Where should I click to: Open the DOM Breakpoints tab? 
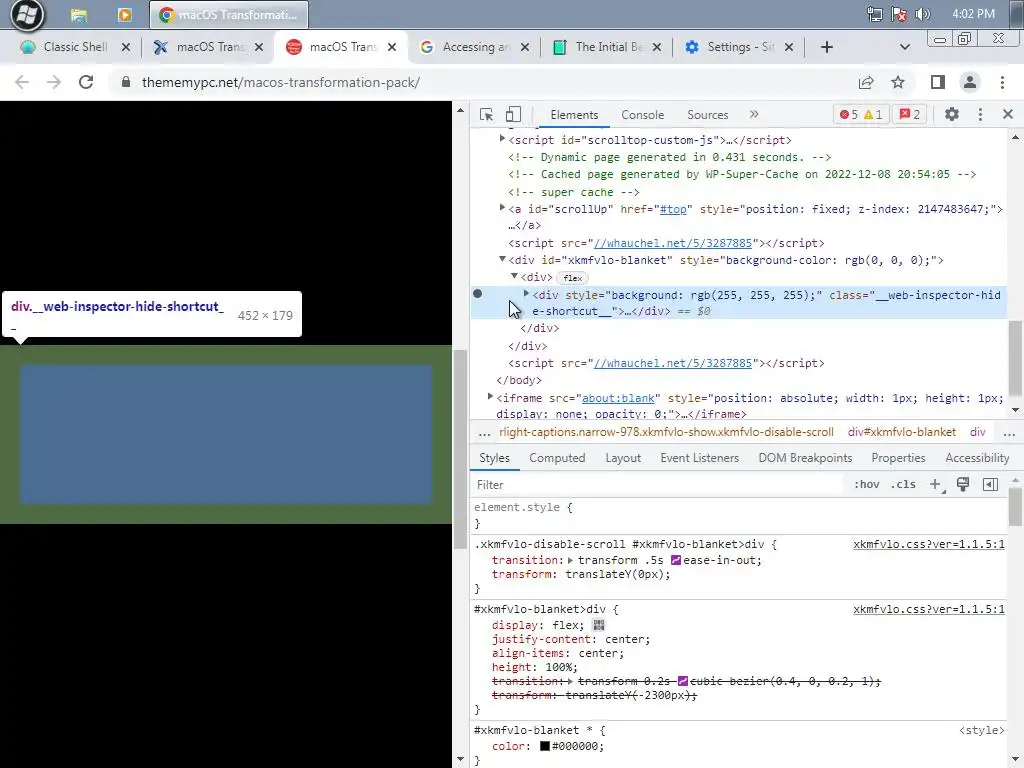[x=805, y=458]
